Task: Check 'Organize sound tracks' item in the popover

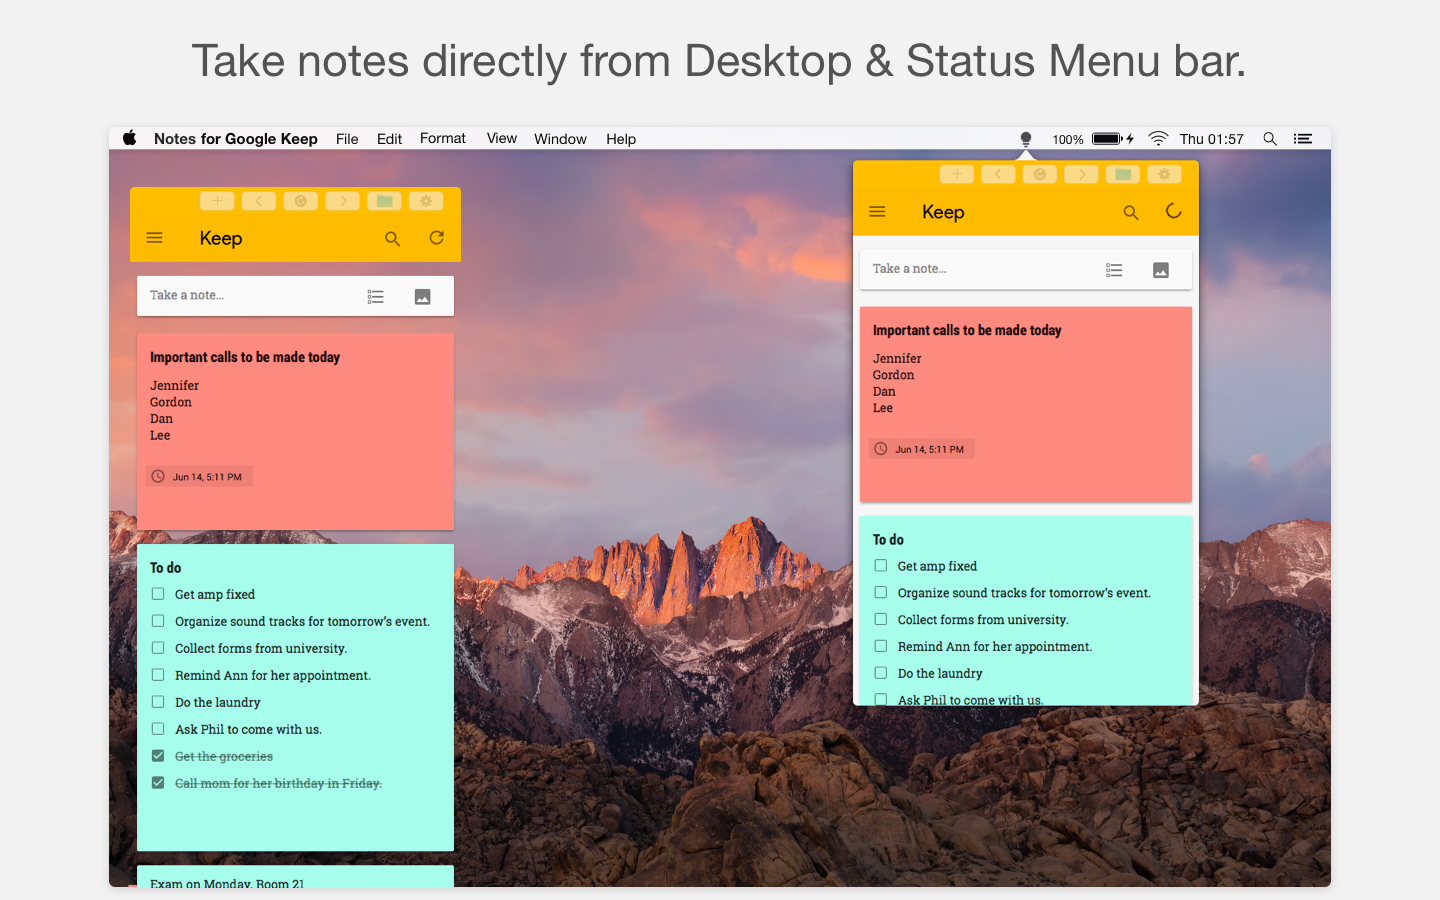Action: (x=881, y=593)
